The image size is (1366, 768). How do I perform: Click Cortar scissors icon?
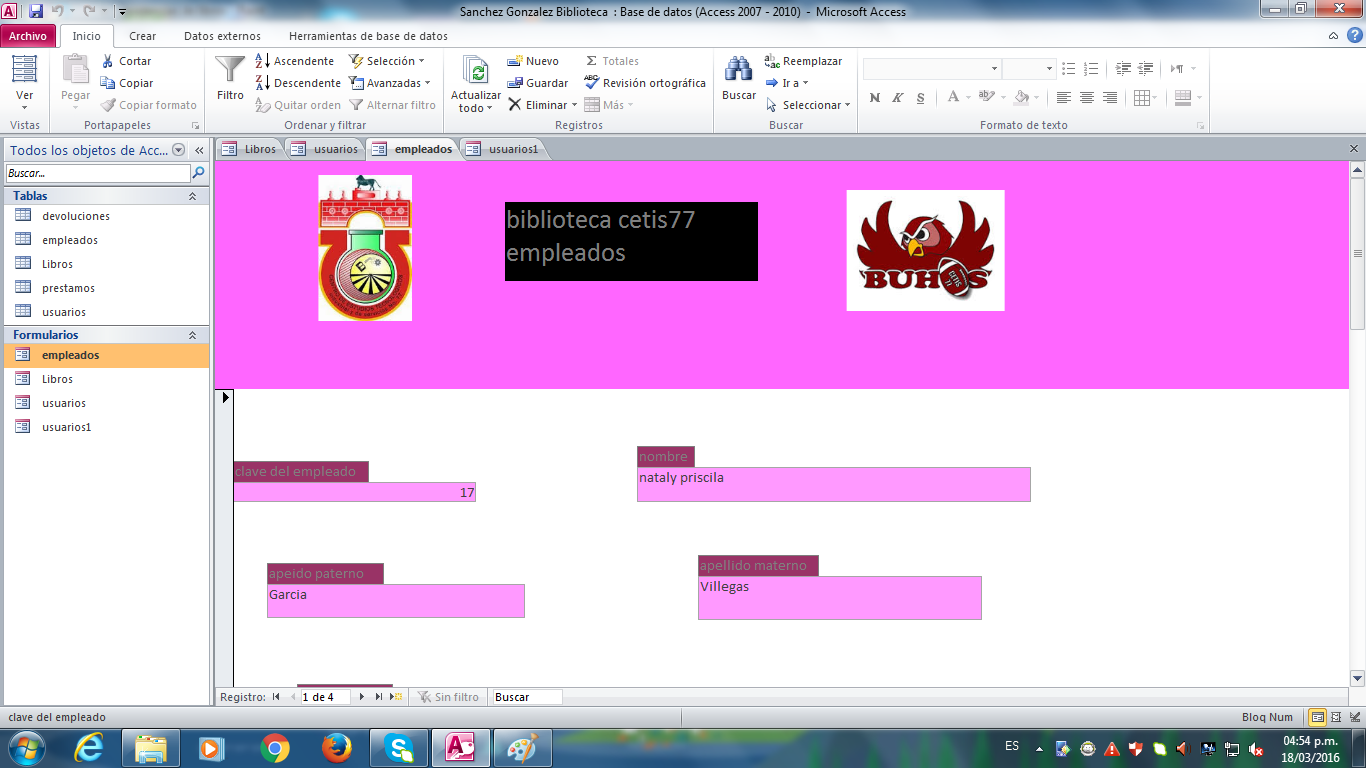[109, 61]
